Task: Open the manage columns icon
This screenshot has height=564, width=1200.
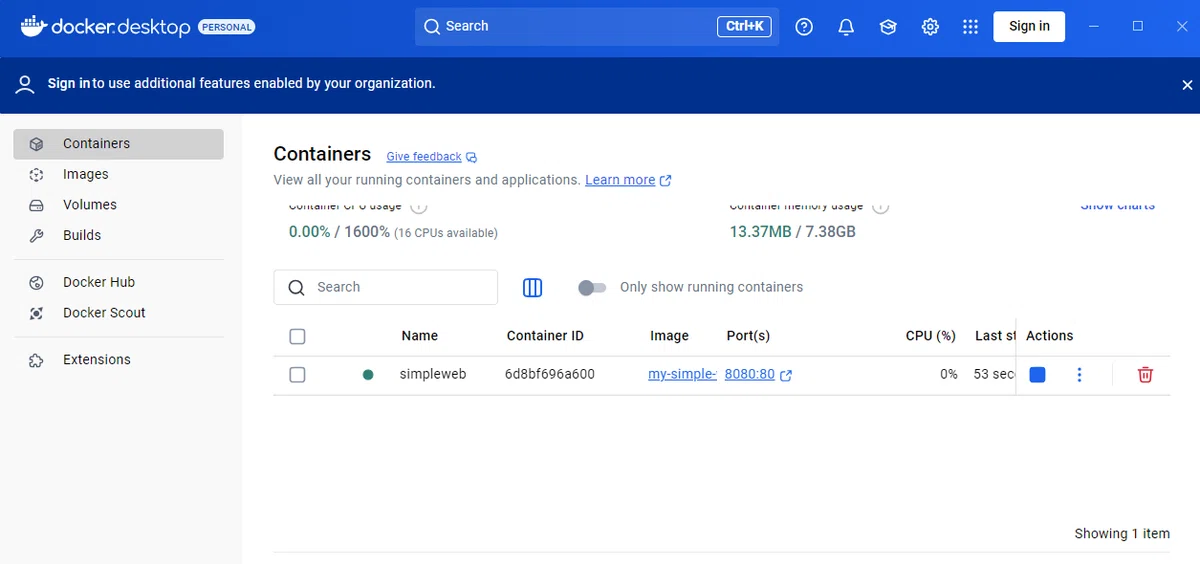Action: [532, 288]
